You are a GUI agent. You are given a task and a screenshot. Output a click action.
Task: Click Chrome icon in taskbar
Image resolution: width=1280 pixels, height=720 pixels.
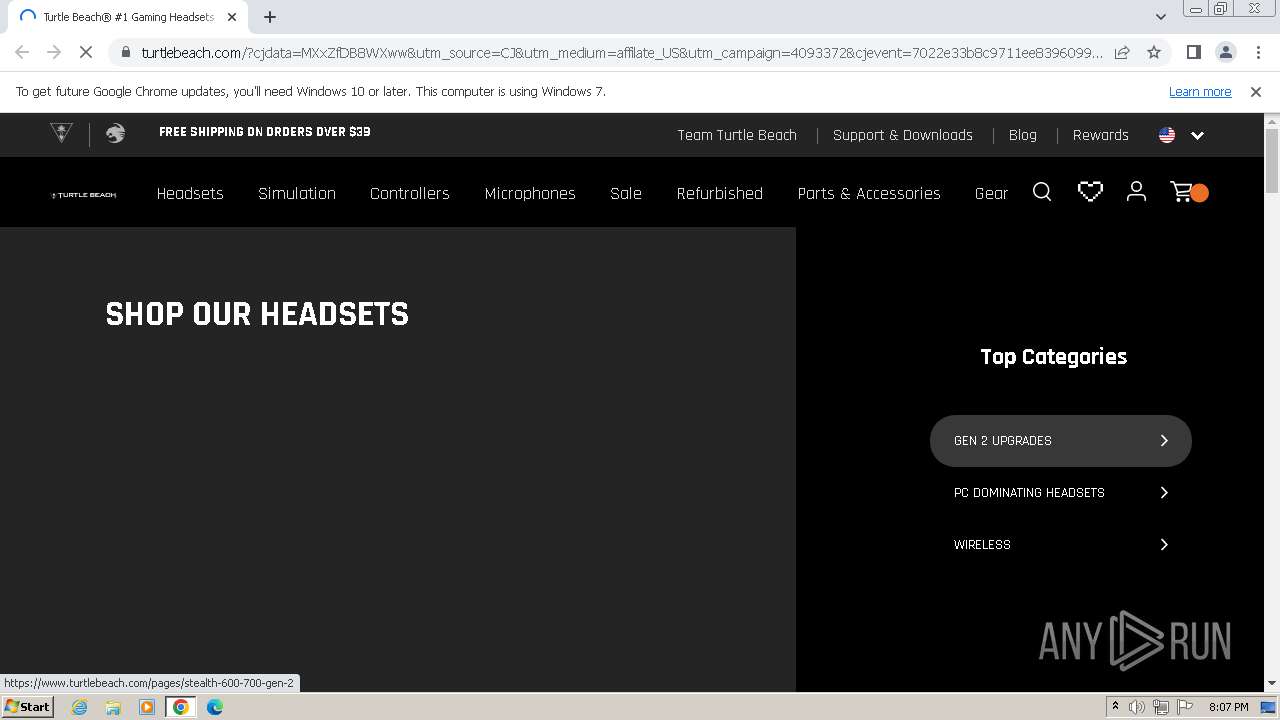pos(181,707)
